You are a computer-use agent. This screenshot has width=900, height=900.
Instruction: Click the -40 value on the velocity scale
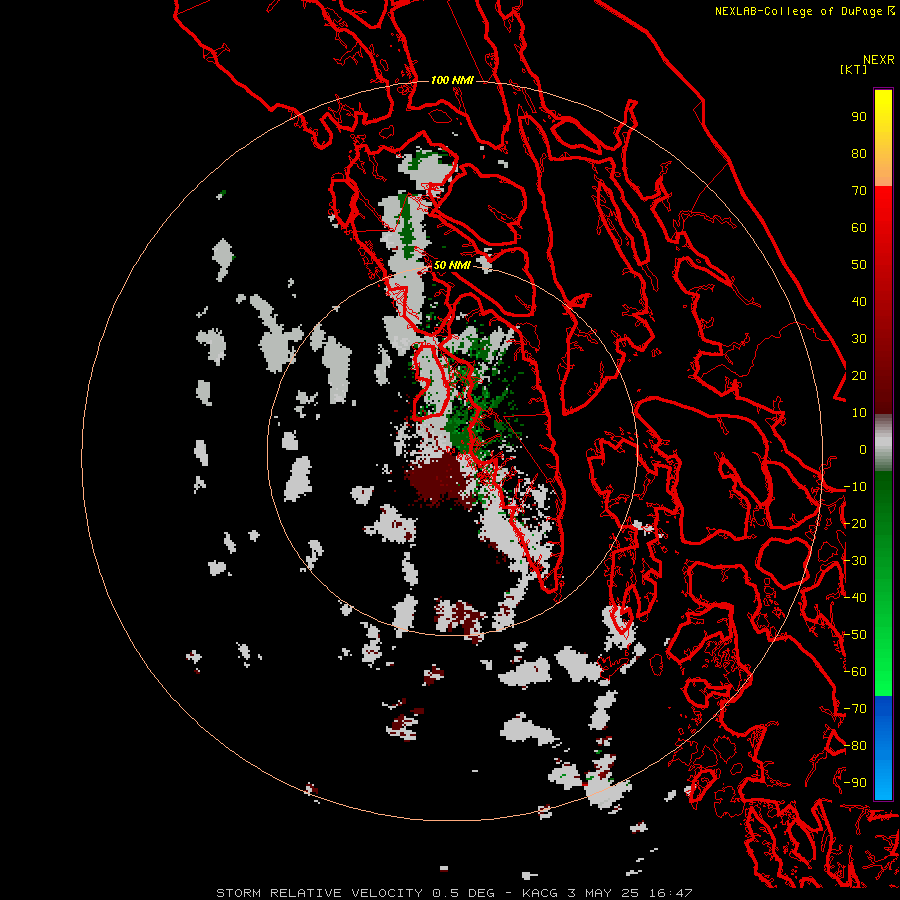tap(855, 598)
